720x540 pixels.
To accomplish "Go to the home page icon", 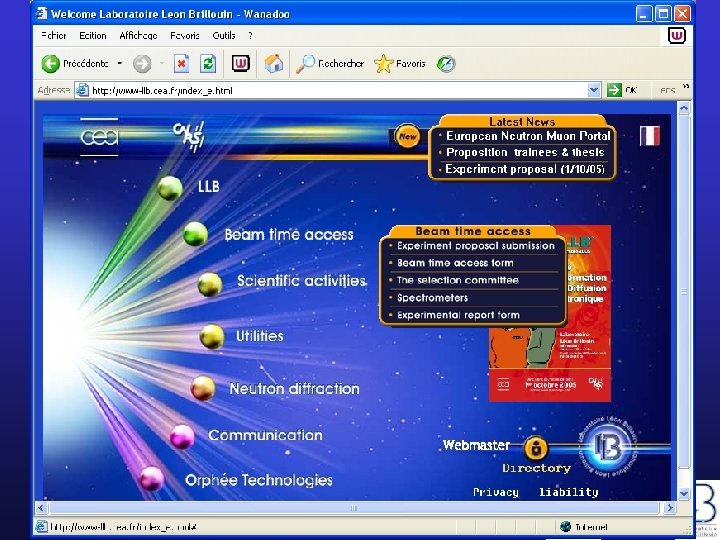I will (274, 63).
